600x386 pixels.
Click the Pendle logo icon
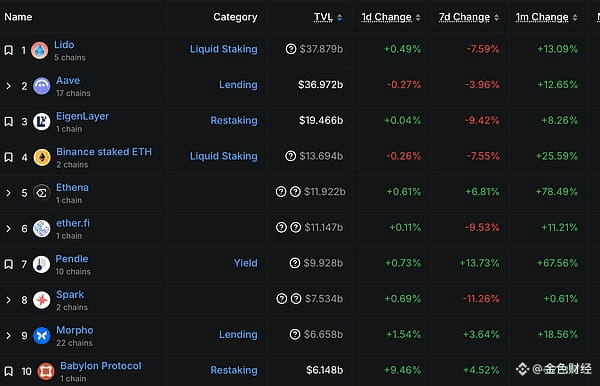tap(41, 264)
